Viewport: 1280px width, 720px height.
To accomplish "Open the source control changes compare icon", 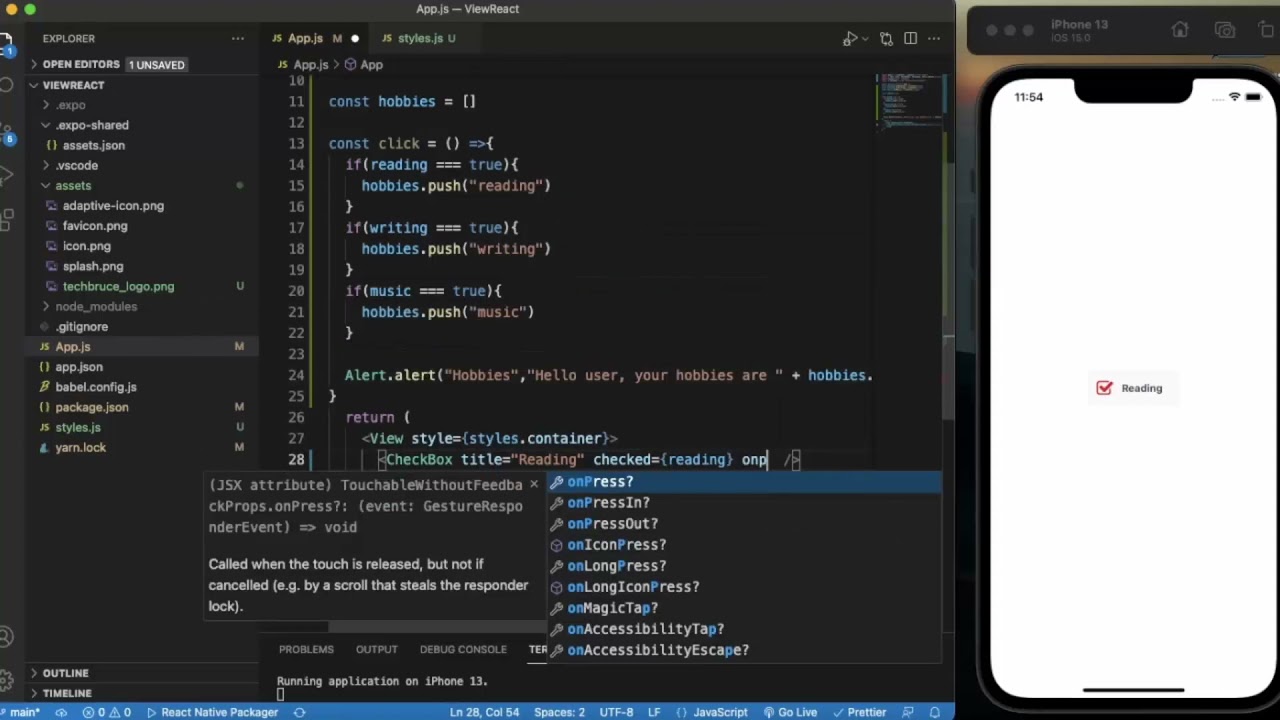I will click(886, 38).
